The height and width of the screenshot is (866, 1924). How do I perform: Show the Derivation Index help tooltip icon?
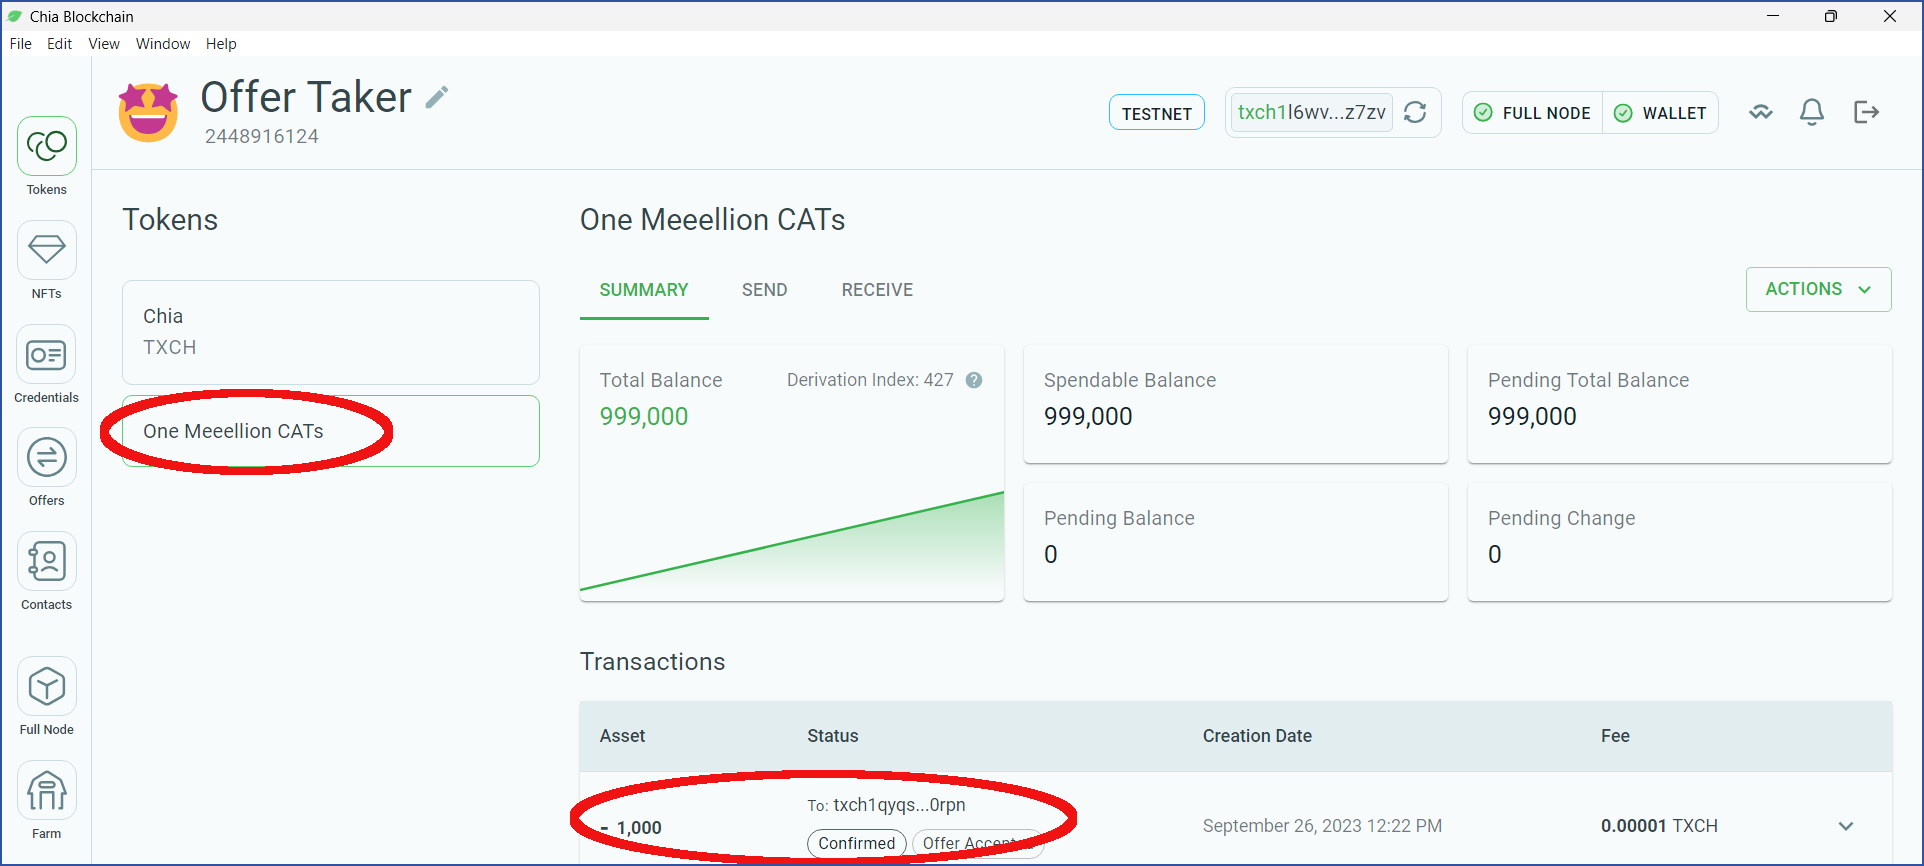point(974,380)
